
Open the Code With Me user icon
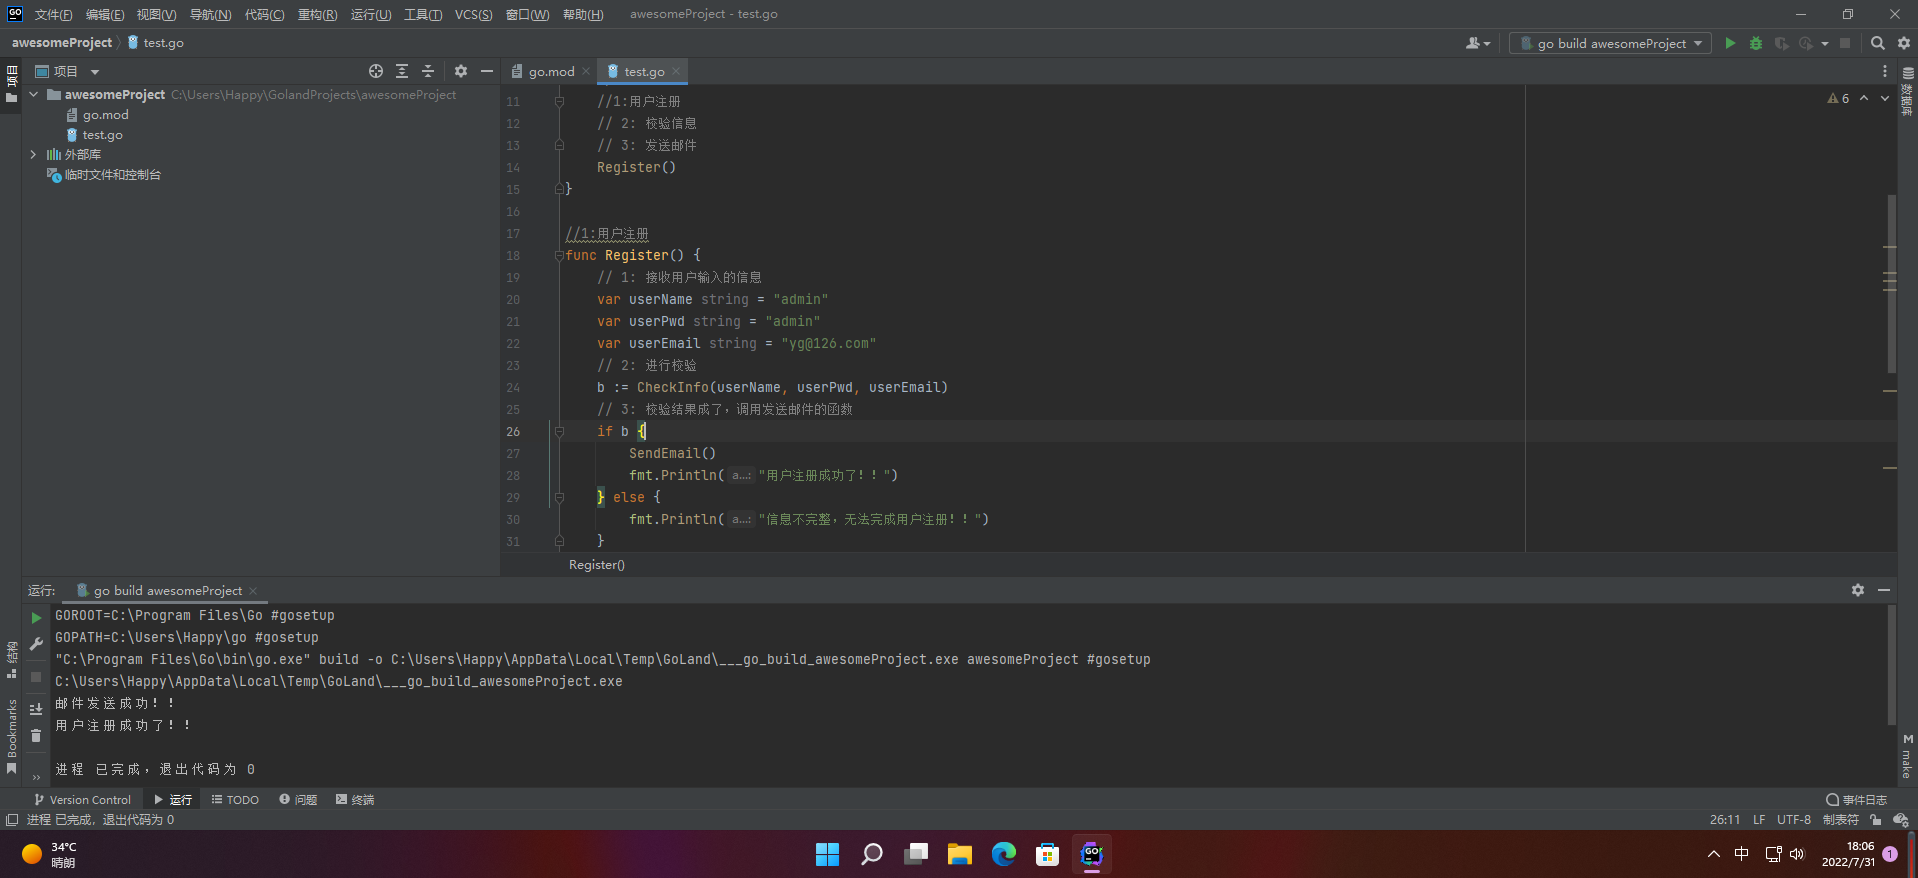tap(1477, 43)
